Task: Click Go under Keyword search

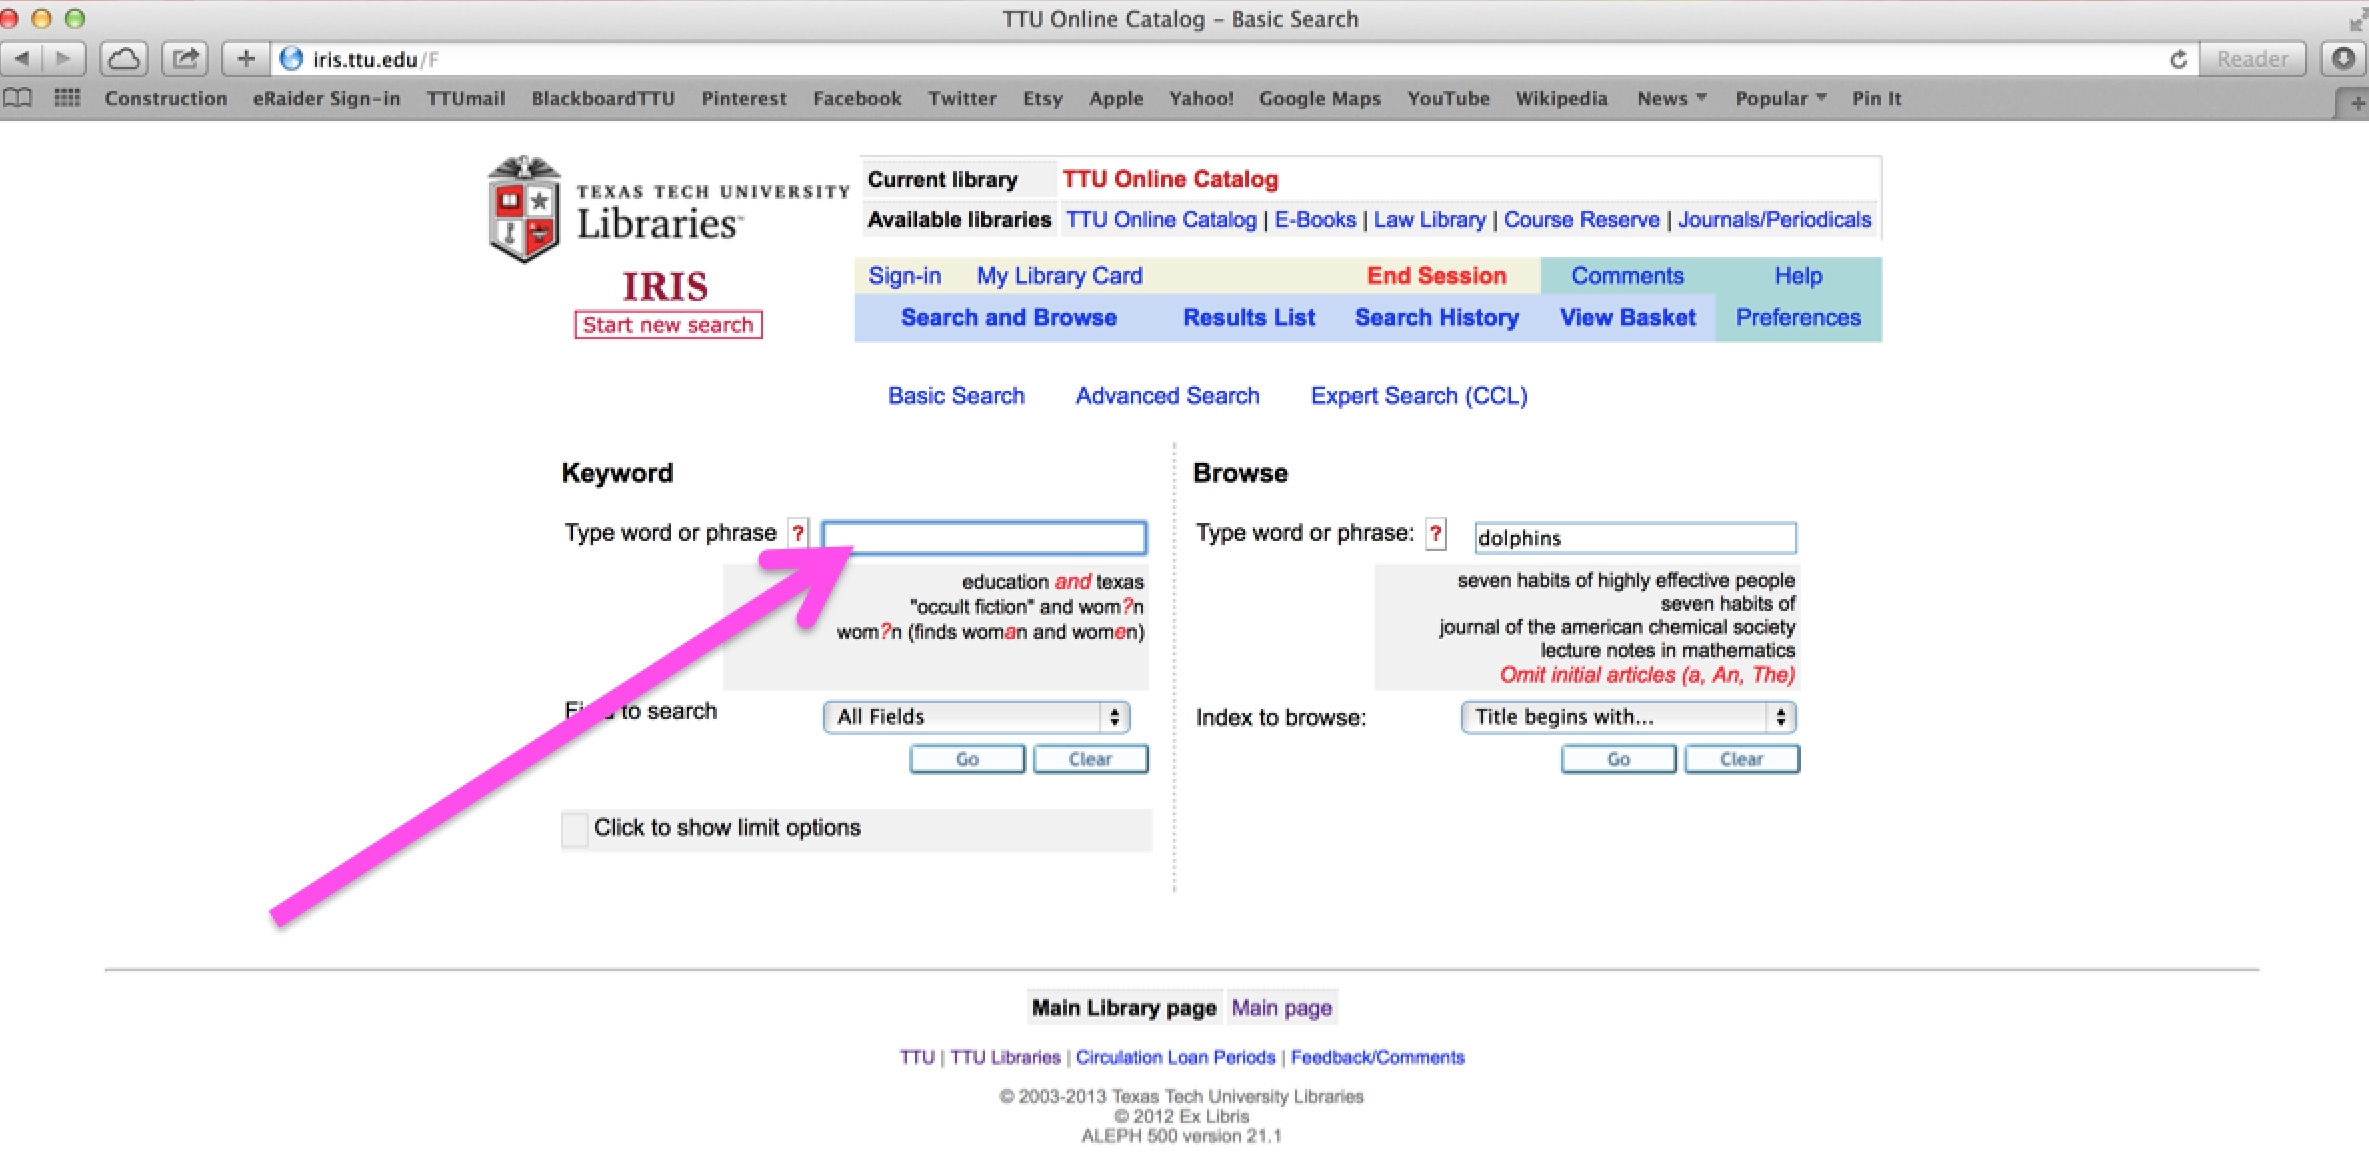Action: pyautogui.click(x=967, y=759)
